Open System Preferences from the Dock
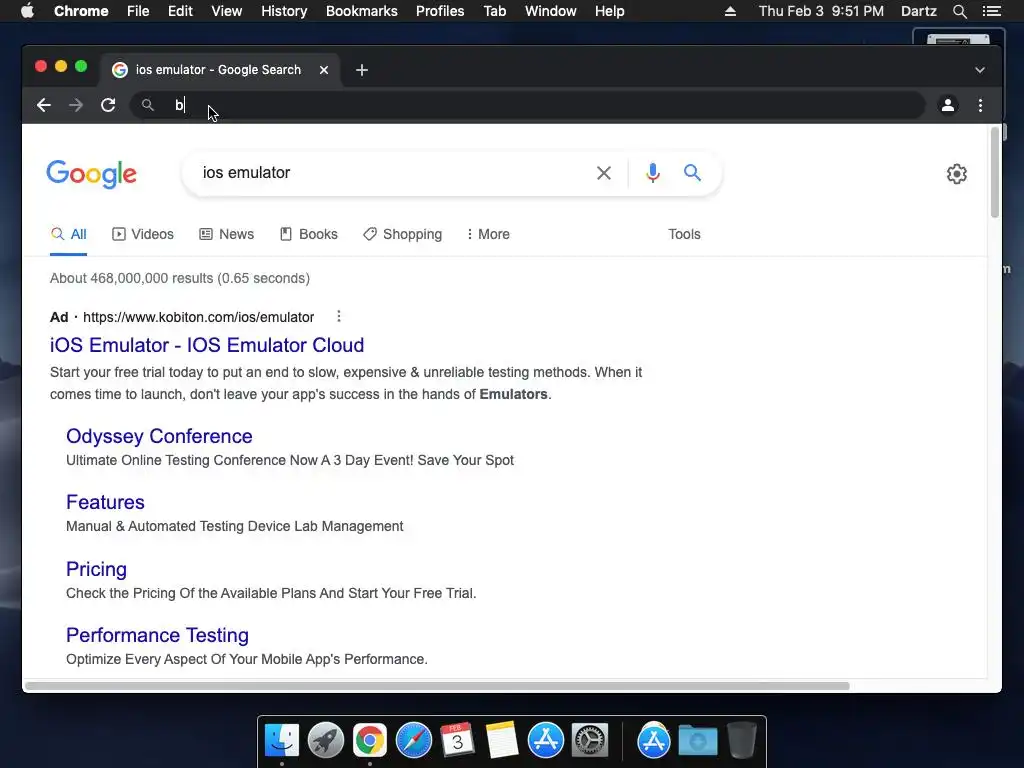The image size is (1024, 768). 590,741
